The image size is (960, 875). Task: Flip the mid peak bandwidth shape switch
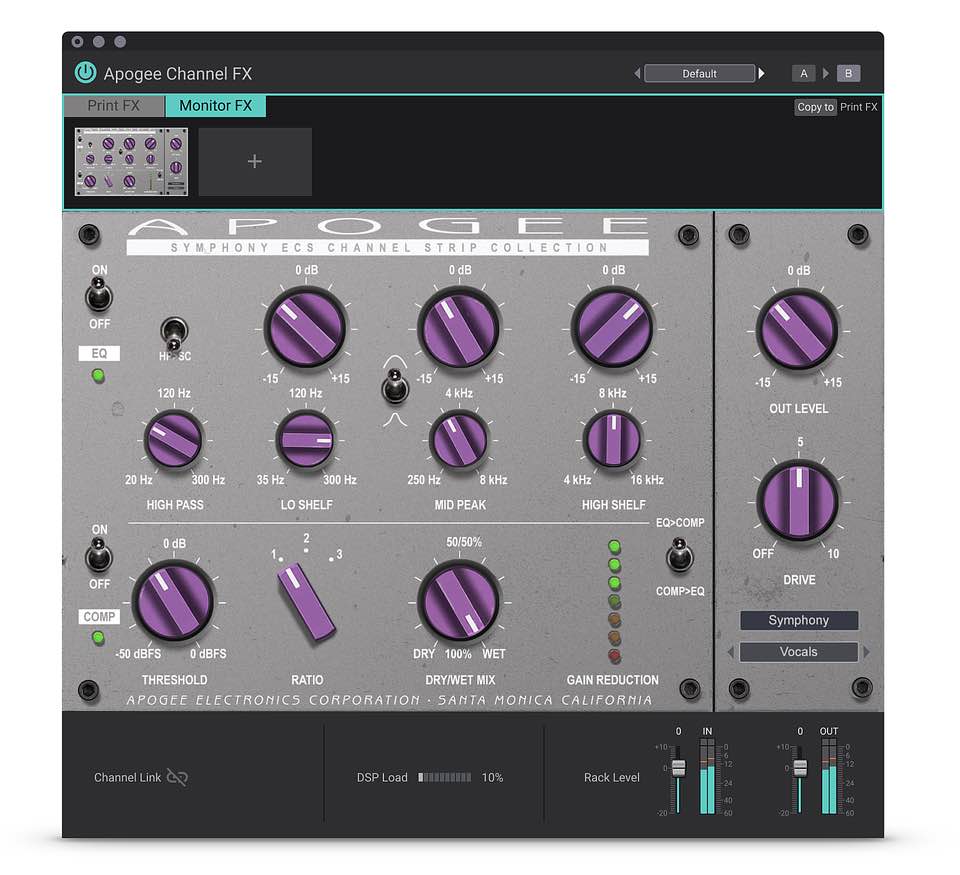pyautogui.click(x=395, y=386)
